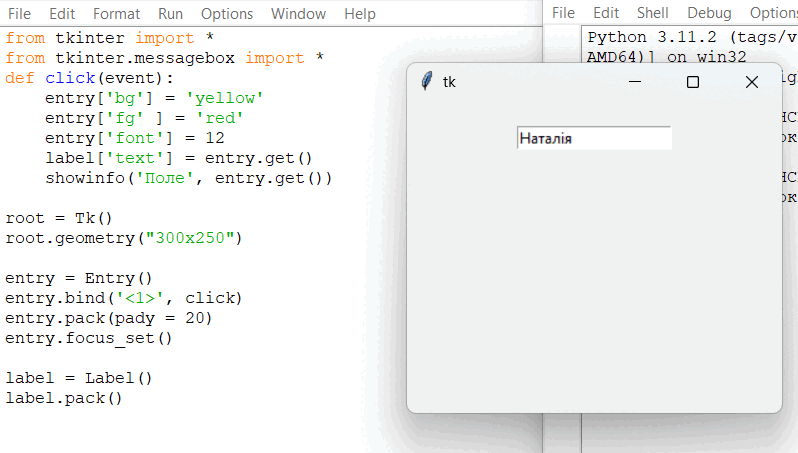
Task: Click the label.pack() line
Action: click(64, 398)
